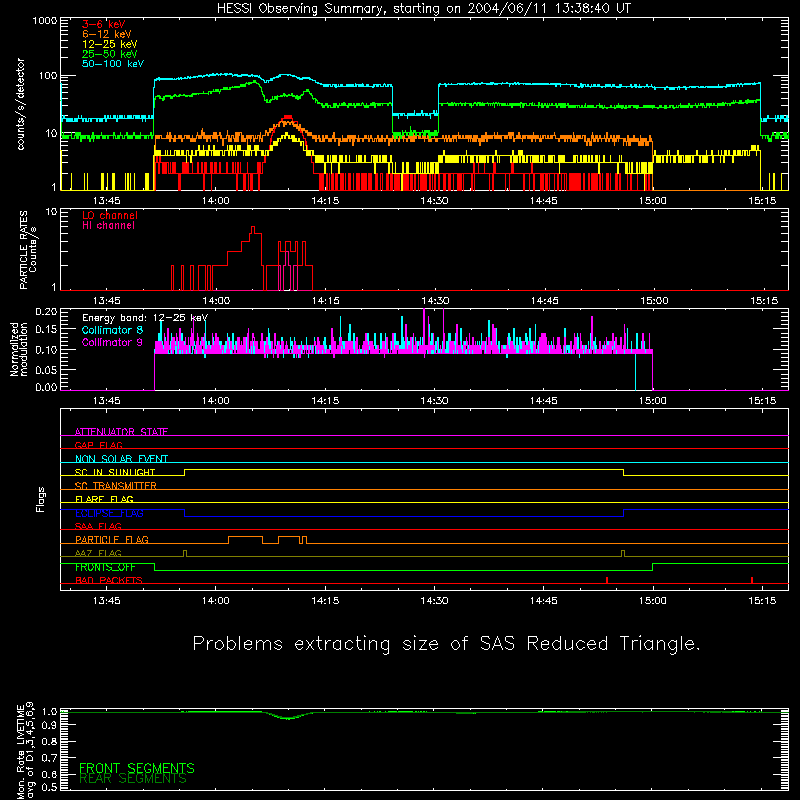Image resolution: width=800 pixels, height=800 pixels.
Task: Click the 15:00 tick label under the counts plot
Action: tap(653, 201)
